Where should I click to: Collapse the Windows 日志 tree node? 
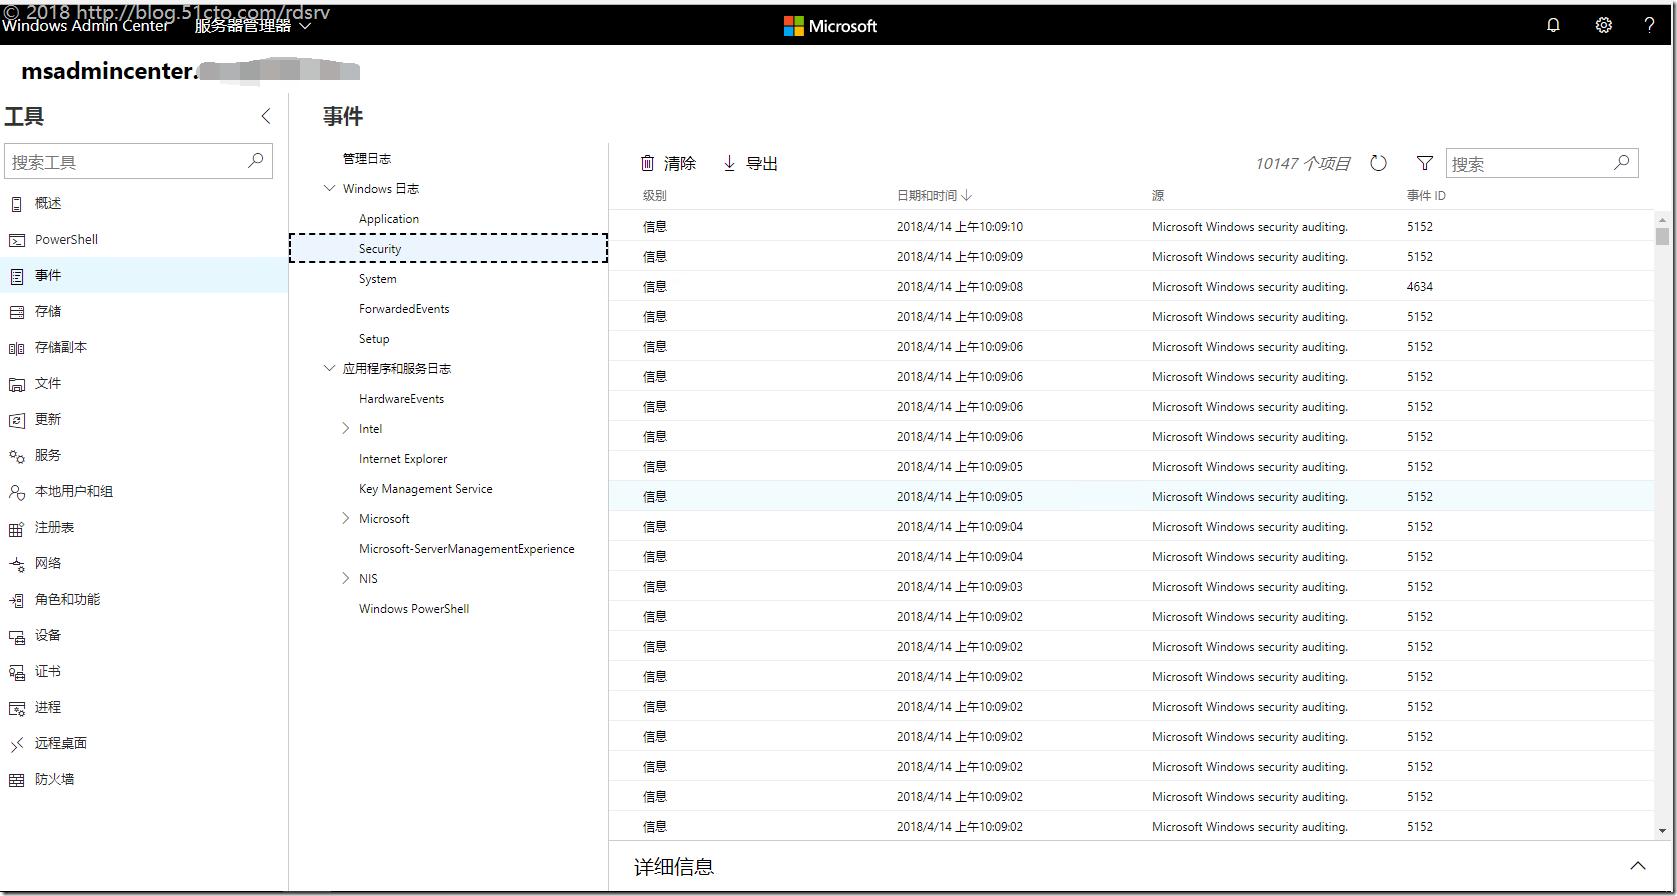click(x=329, y=188)
